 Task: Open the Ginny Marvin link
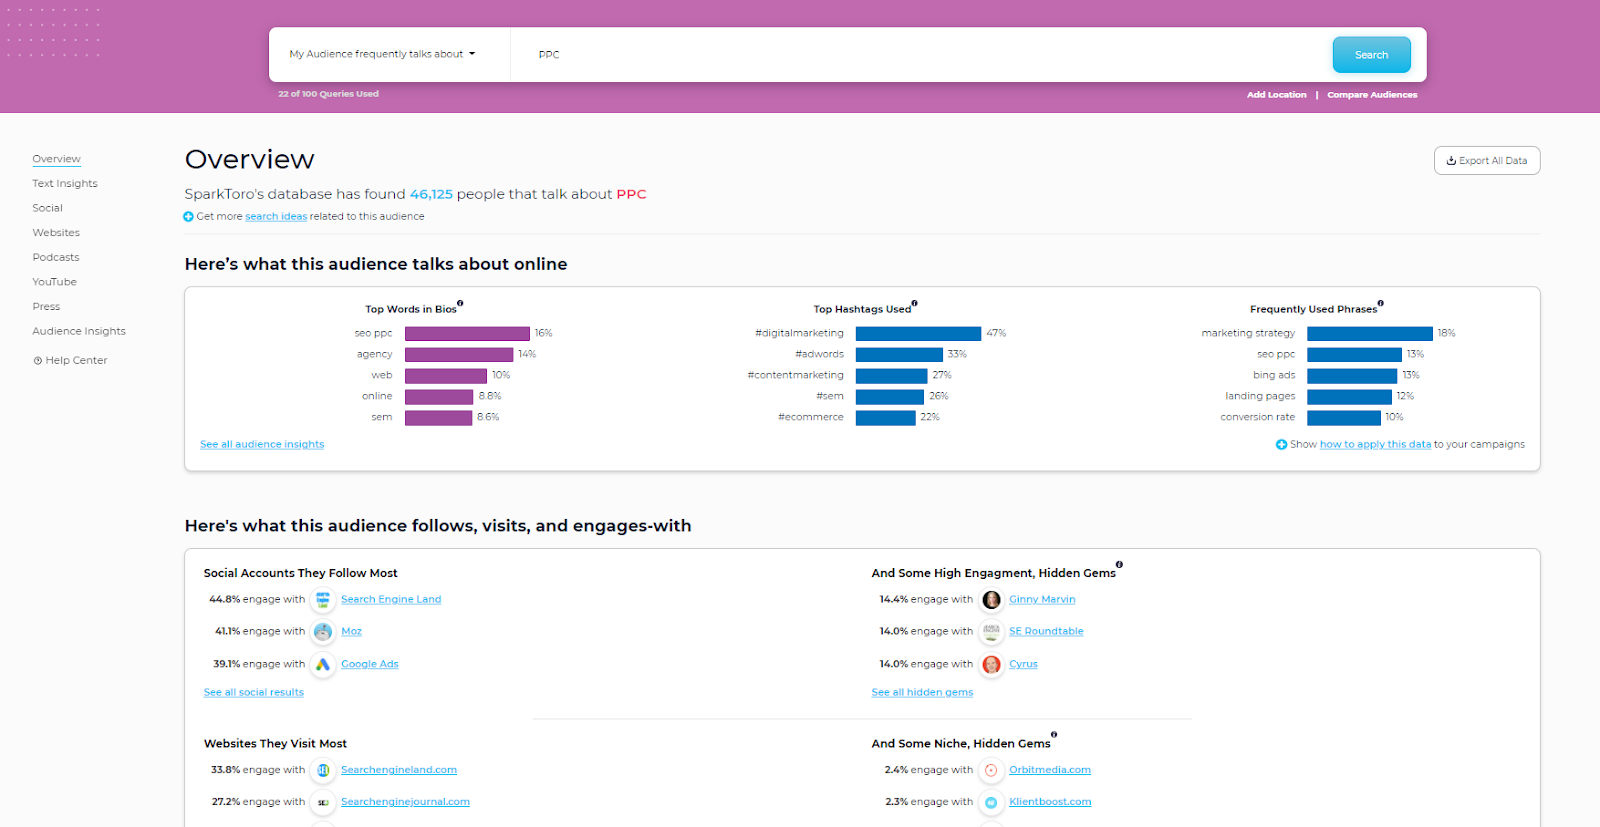(1042, 600)
